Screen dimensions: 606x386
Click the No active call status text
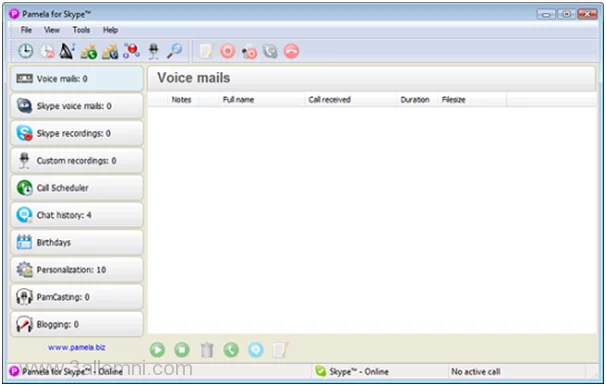pyautogui.click(x=476, y=372)
